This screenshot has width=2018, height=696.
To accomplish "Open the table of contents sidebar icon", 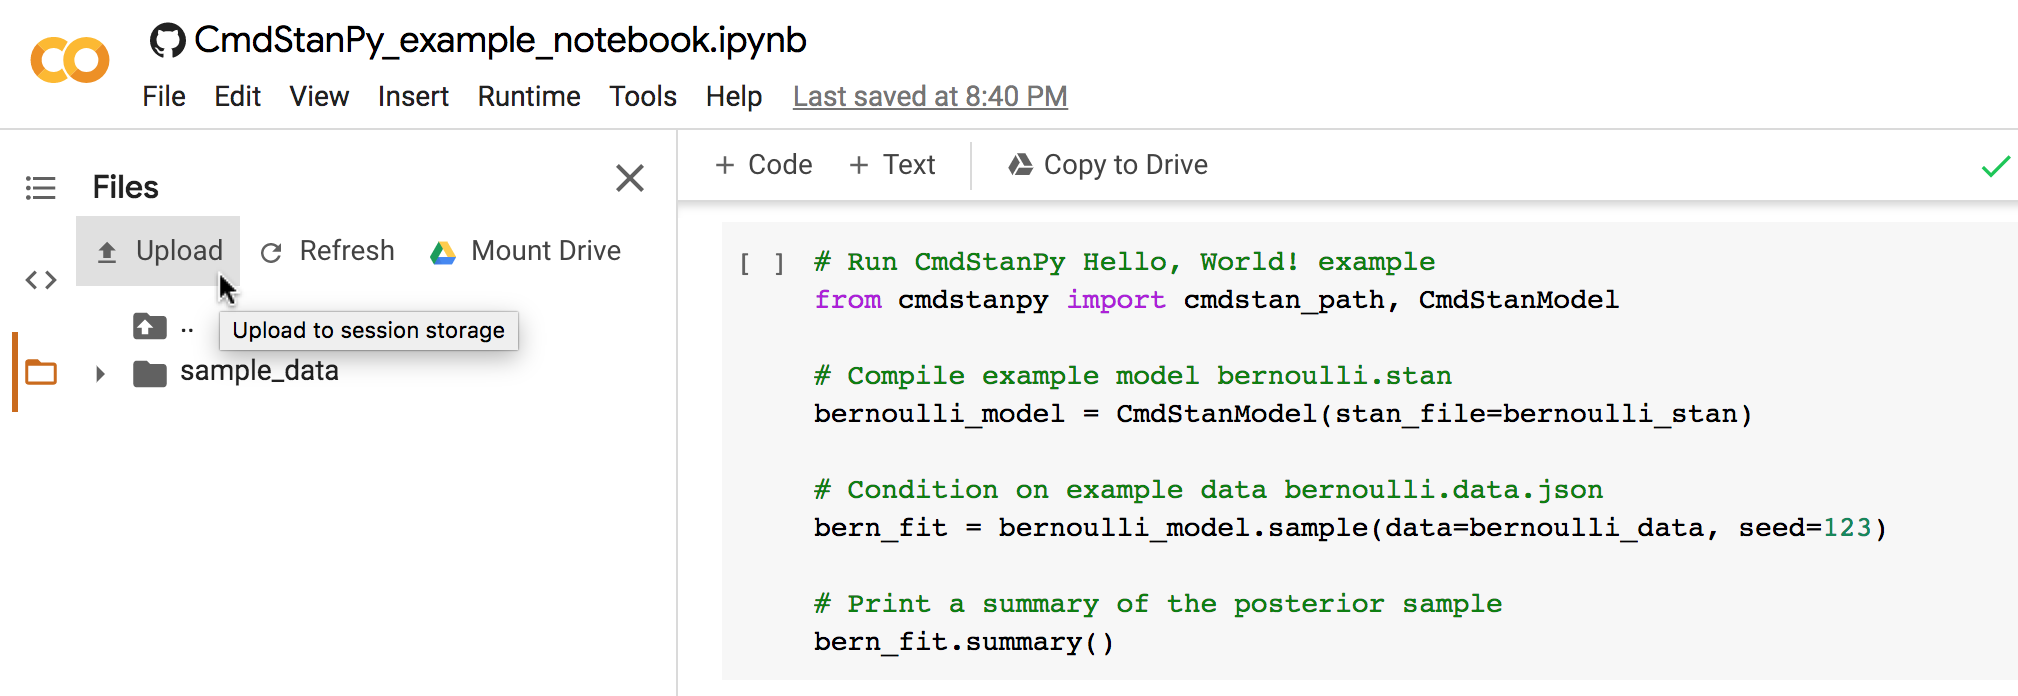I will tap(41, 188).
